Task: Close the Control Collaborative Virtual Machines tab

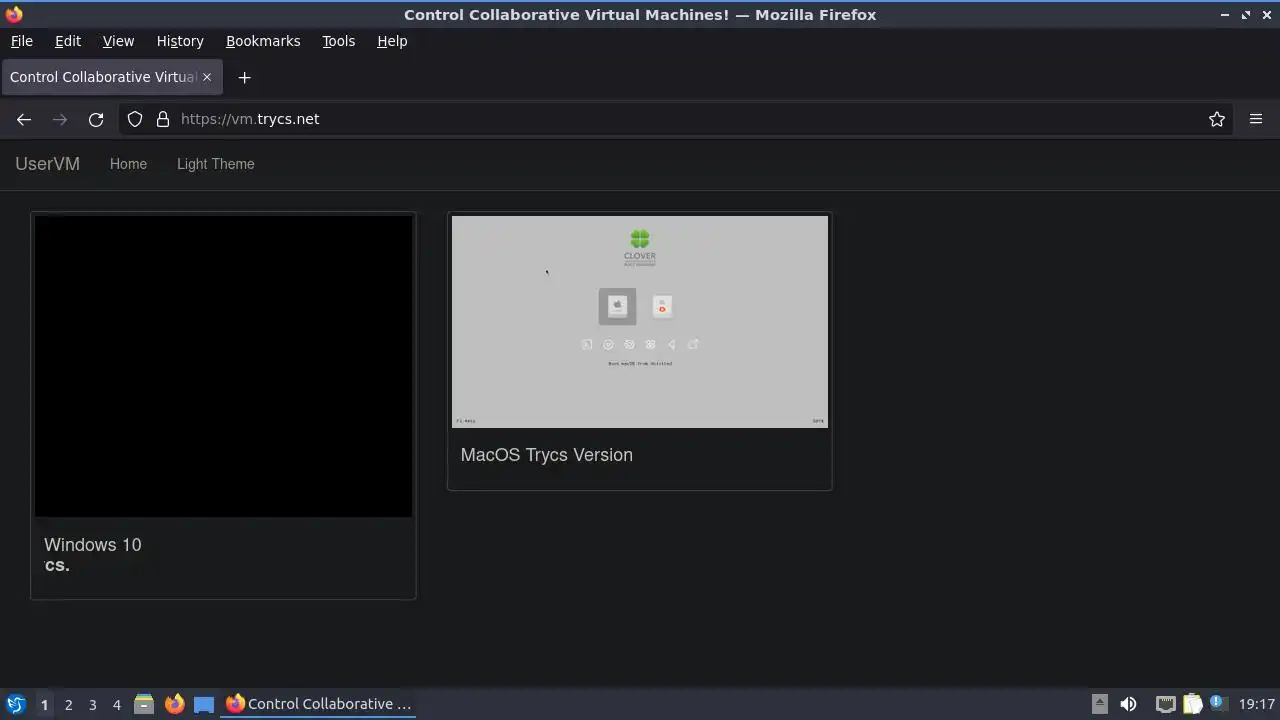Action: [207, 77]
